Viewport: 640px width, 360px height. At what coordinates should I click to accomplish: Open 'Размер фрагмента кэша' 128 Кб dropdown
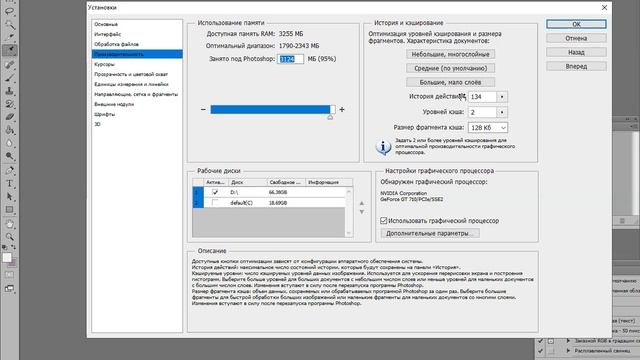[488, 128]
